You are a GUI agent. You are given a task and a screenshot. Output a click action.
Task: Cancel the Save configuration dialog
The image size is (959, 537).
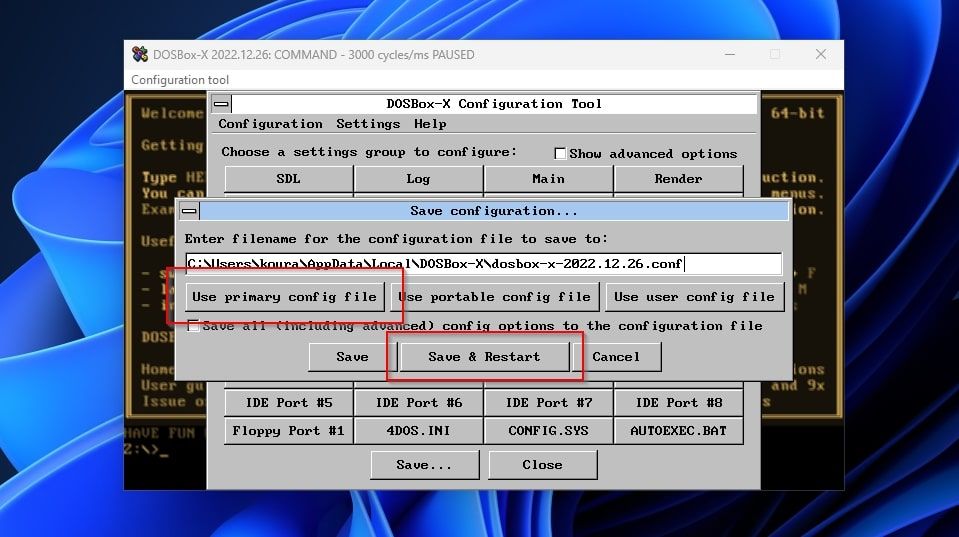[x=617, y=357]
